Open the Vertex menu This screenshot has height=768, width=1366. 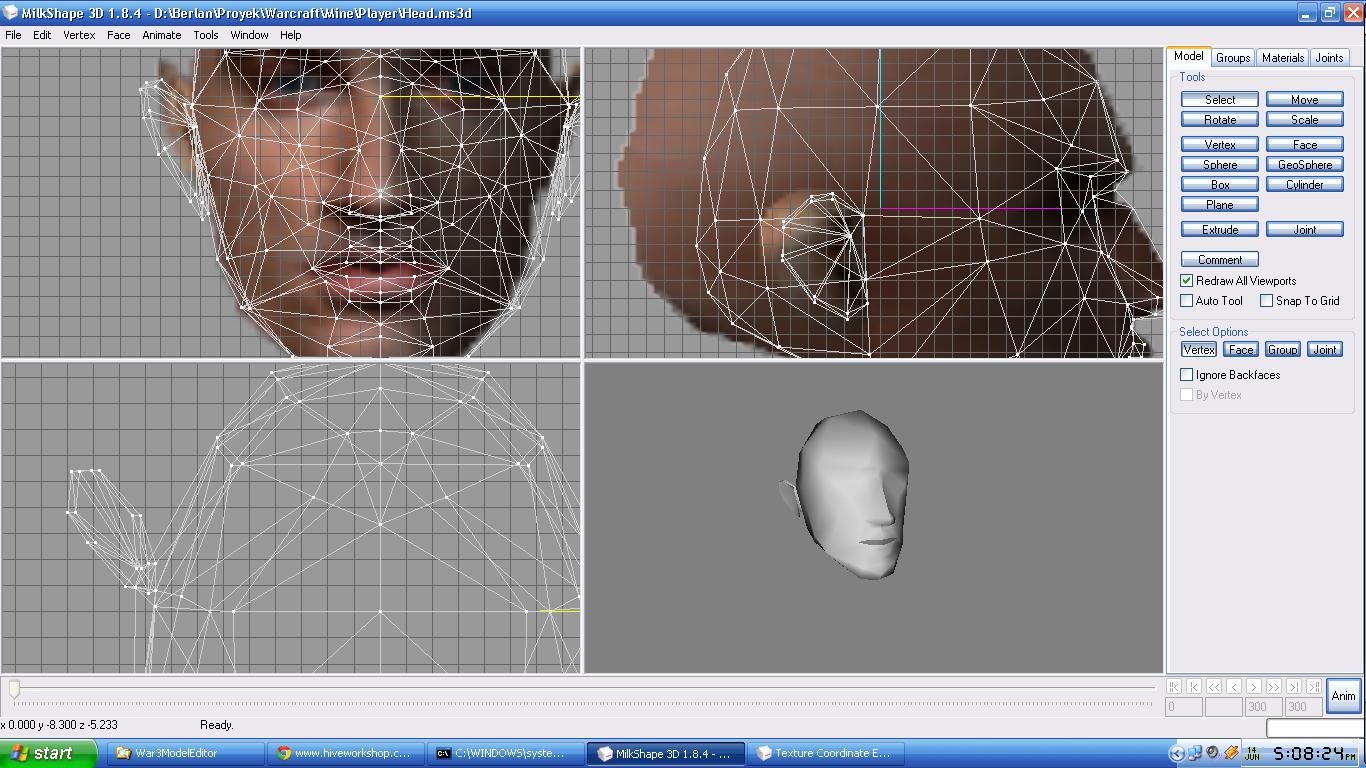(79, 35)
